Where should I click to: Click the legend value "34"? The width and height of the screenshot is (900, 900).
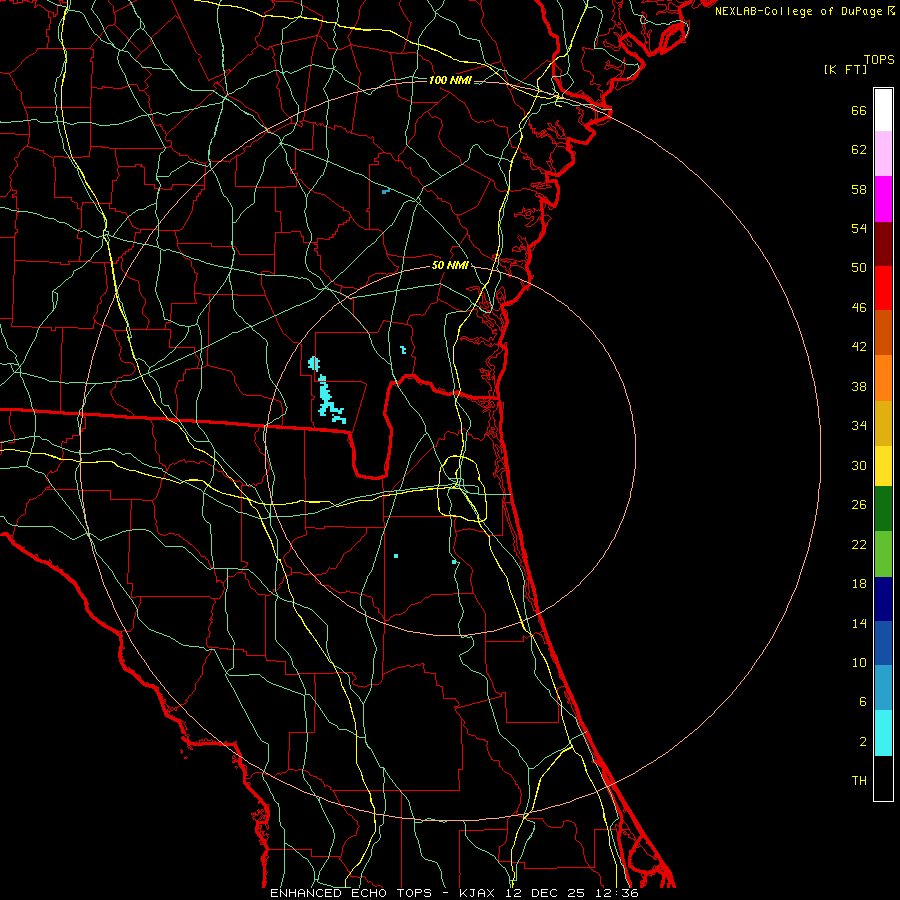(859, 426)
